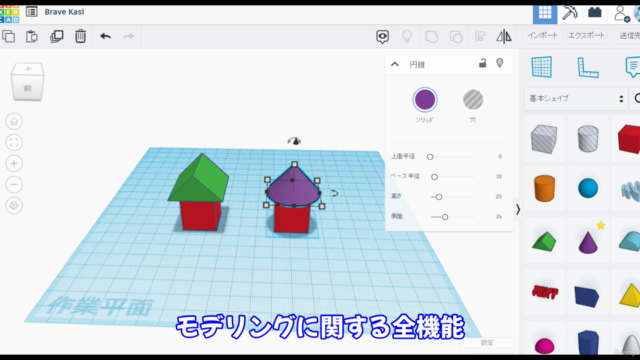Click the 側面 slider handle
Viewport: 640px width, 360px height.
tap(445, 217)
